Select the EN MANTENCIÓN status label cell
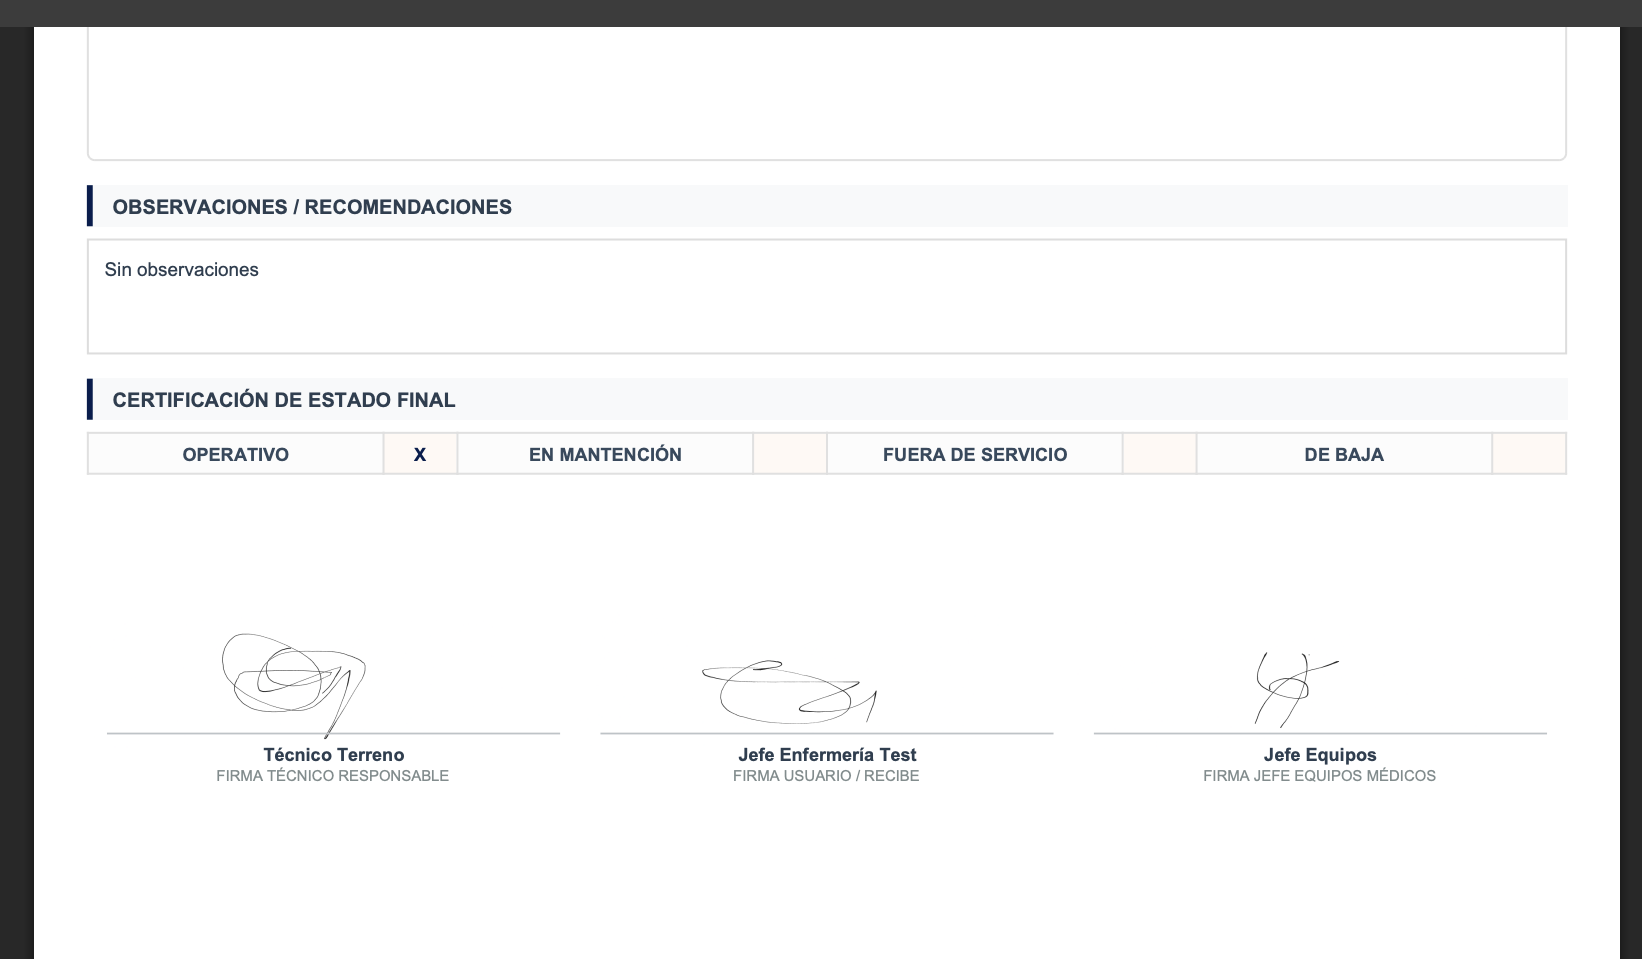Image resolution: width=1642 pixels, height=959 pixels. point(605,455)
